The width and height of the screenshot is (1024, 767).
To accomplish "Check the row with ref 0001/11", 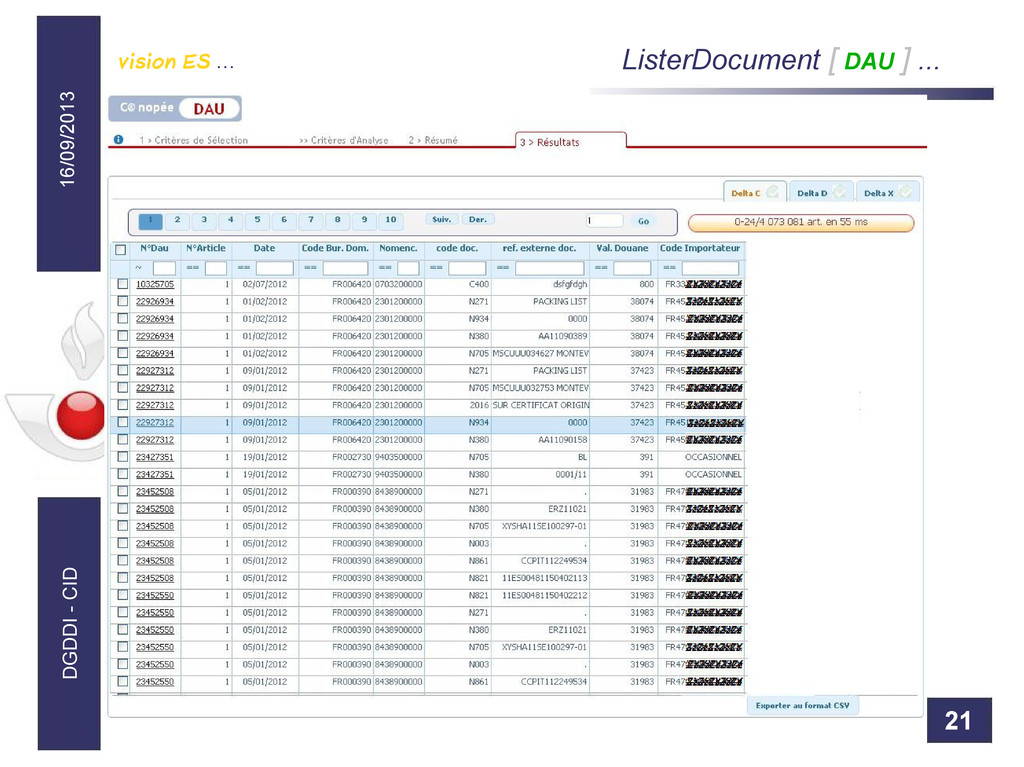I will (122, 474).
